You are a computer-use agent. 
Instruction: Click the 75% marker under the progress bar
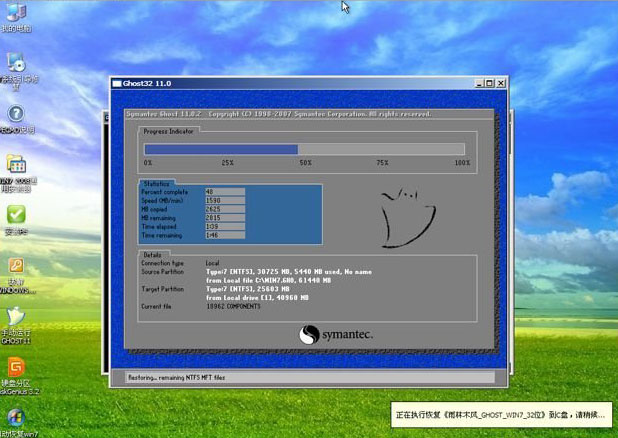pos(382,162)
